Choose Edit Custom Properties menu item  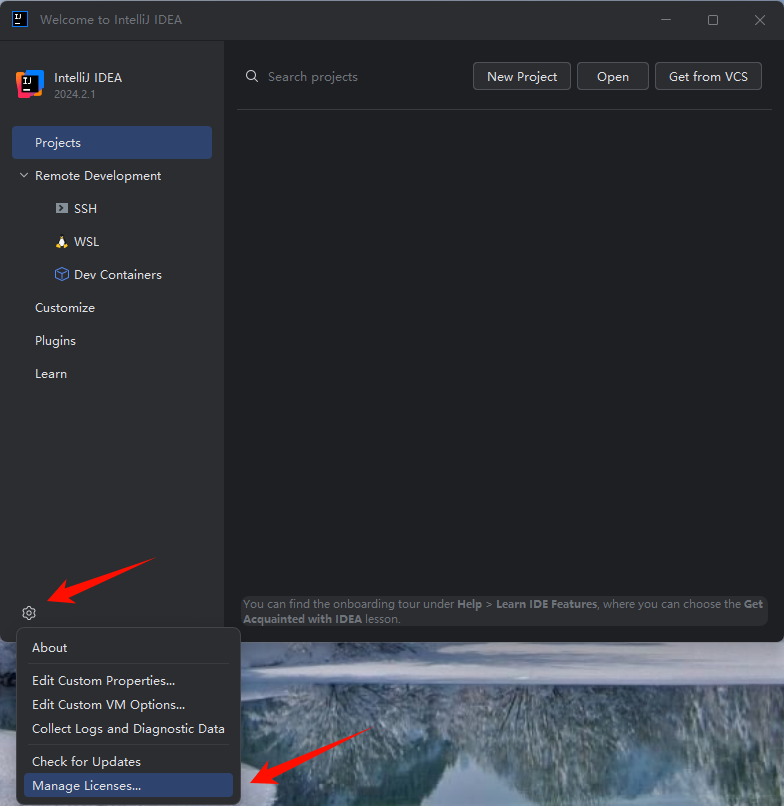[128, 681]
